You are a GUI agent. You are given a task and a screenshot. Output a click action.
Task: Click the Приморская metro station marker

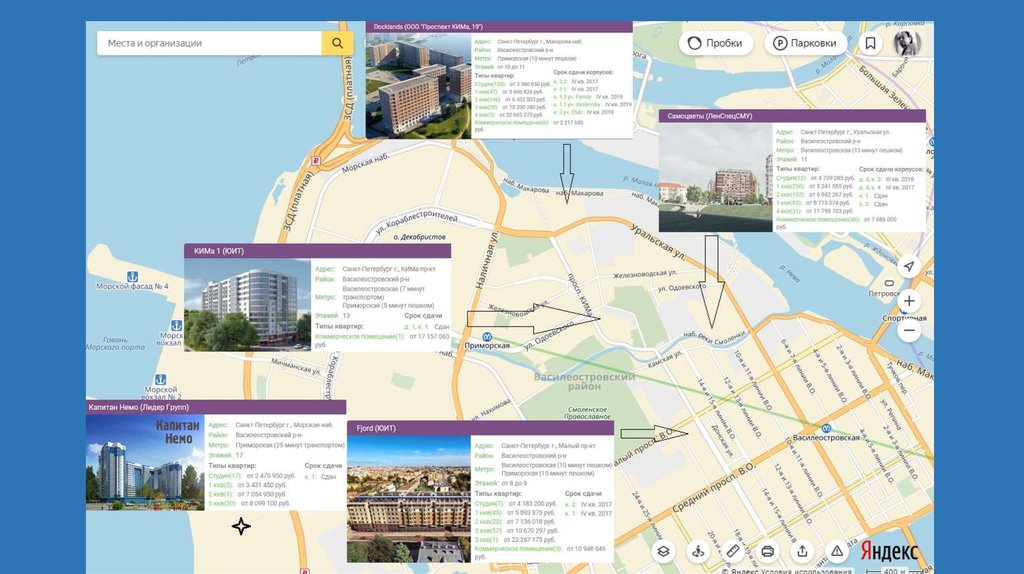pyautogui.click(x=486, y=336)
